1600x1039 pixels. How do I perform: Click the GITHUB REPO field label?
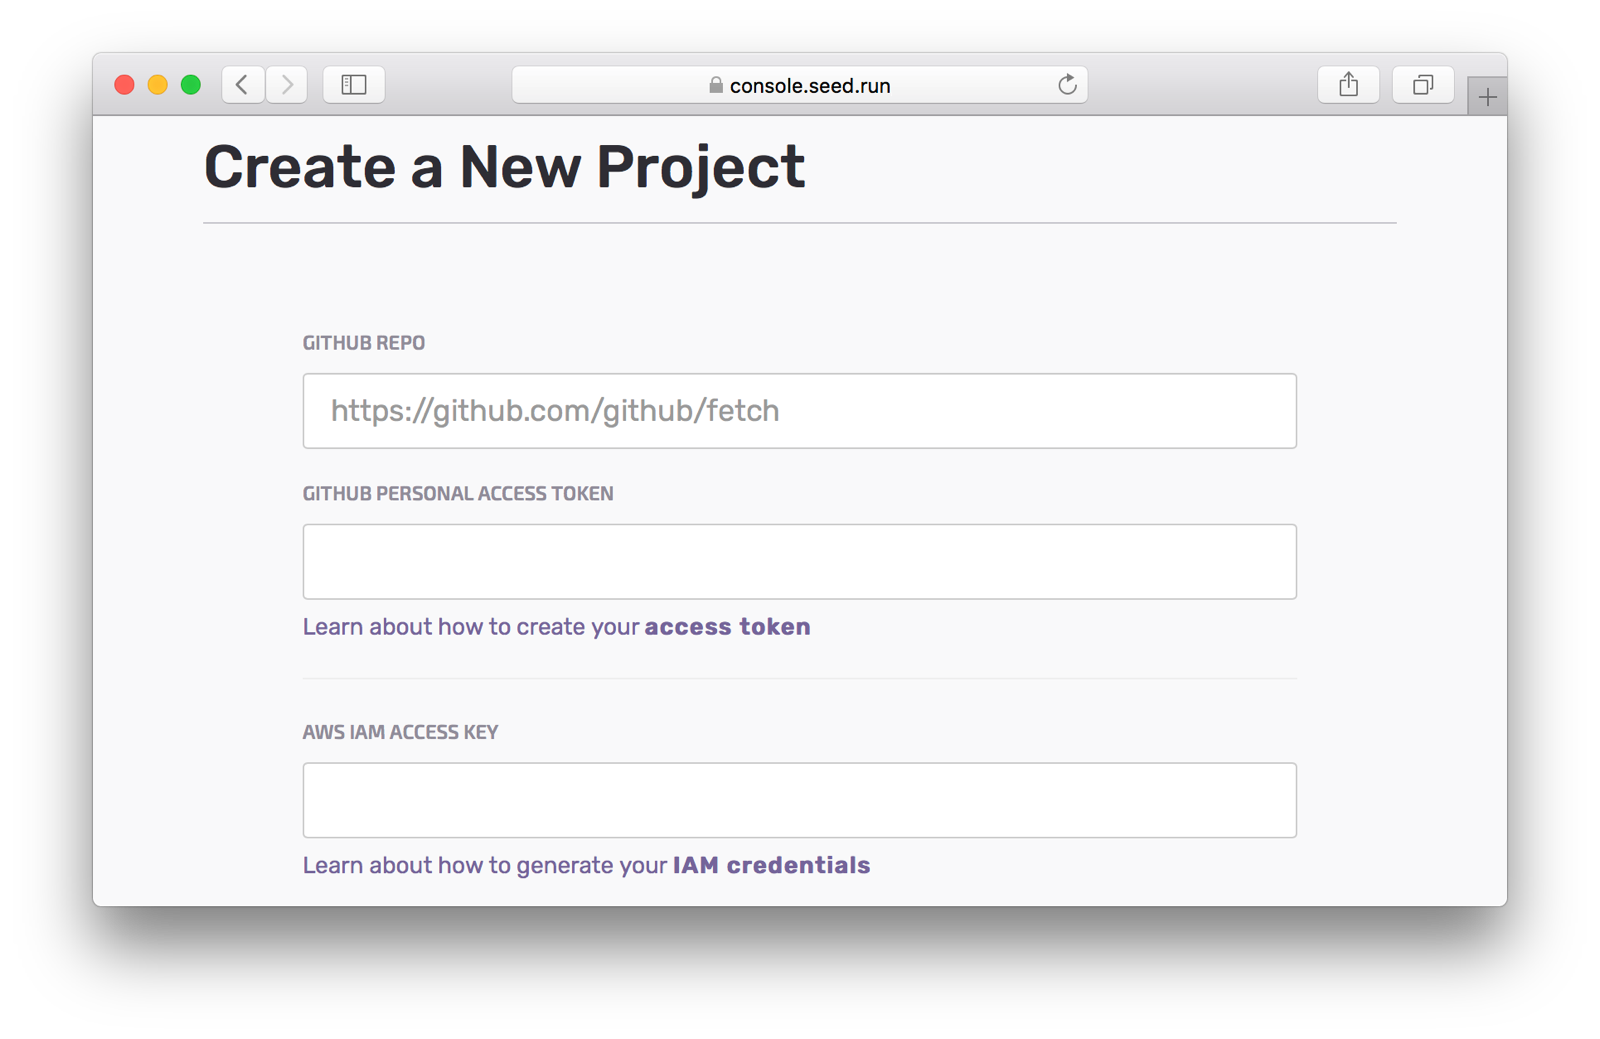[364, 343]
